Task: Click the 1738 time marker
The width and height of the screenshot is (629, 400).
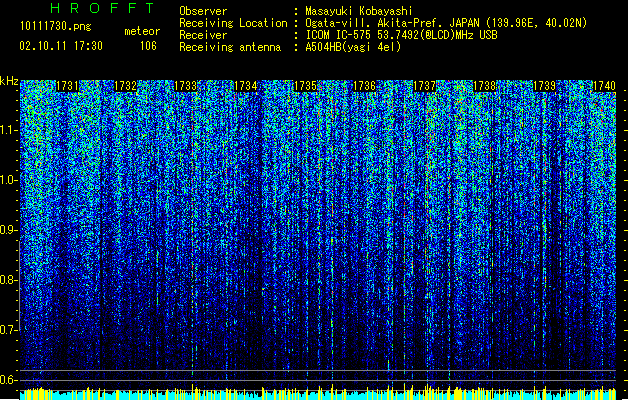Action: (485, 86)
